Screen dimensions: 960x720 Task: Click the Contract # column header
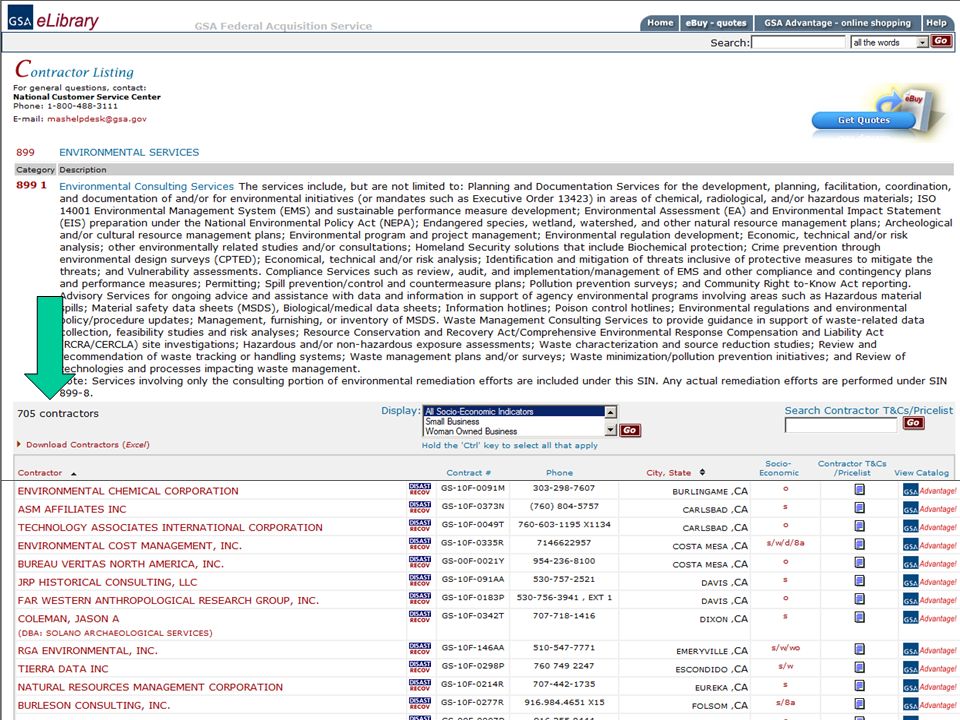(x=468, y=473)
